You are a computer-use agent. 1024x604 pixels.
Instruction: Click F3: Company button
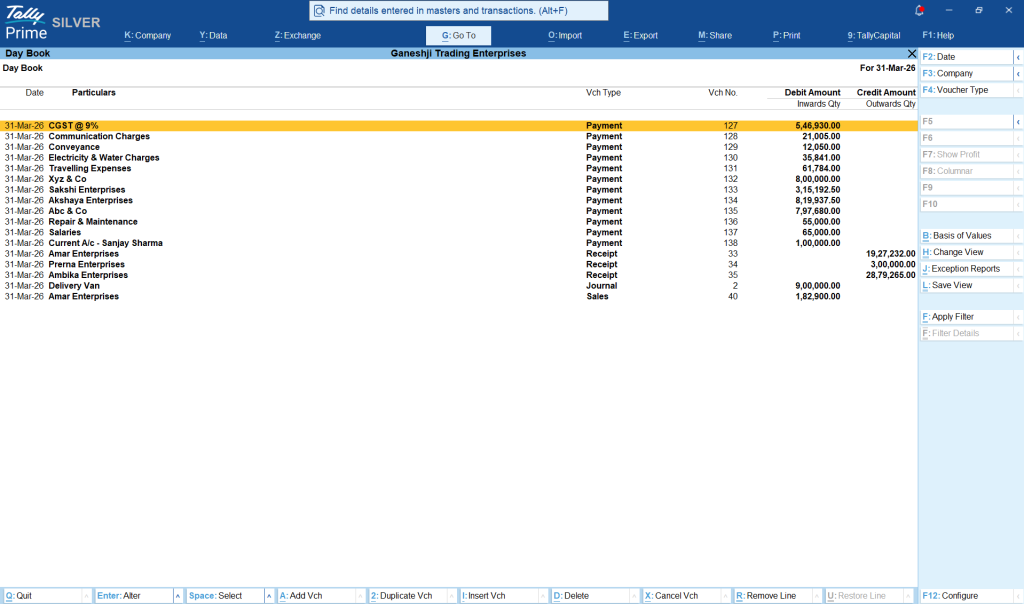tap(967, 73)
